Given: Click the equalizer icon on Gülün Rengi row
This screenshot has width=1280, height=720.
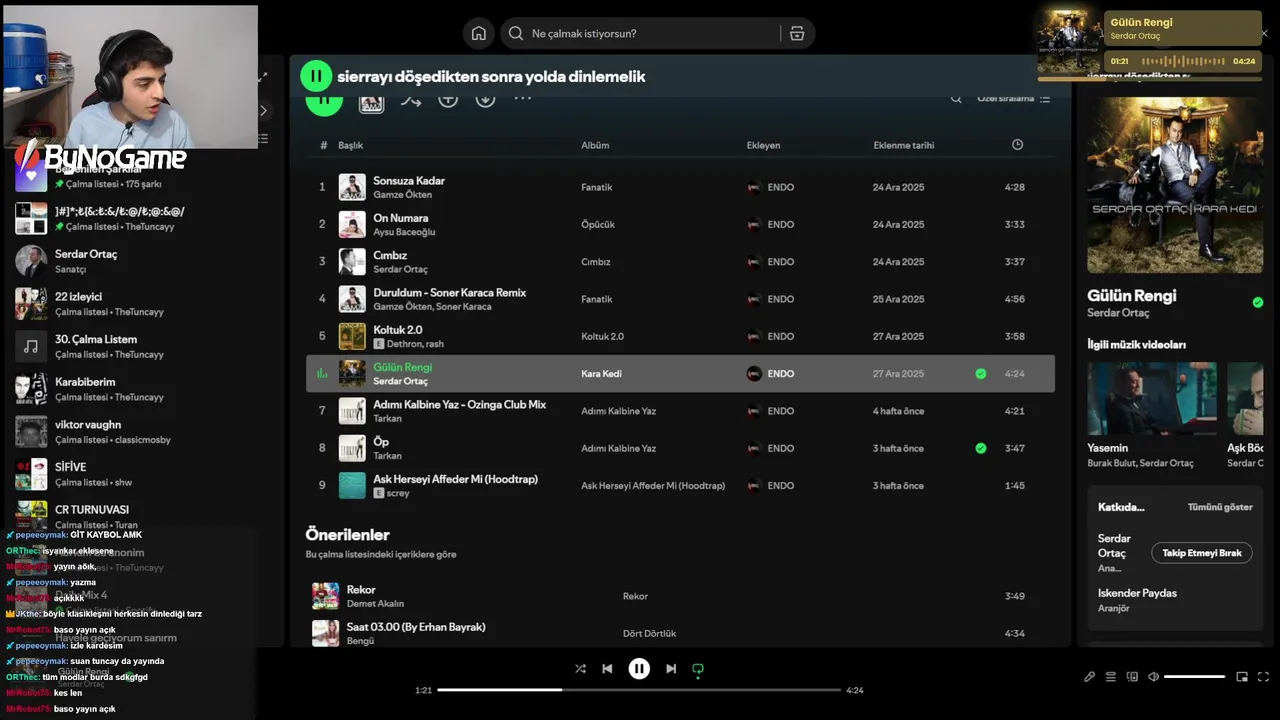Looking at the screenshot, I should point(322,374).
